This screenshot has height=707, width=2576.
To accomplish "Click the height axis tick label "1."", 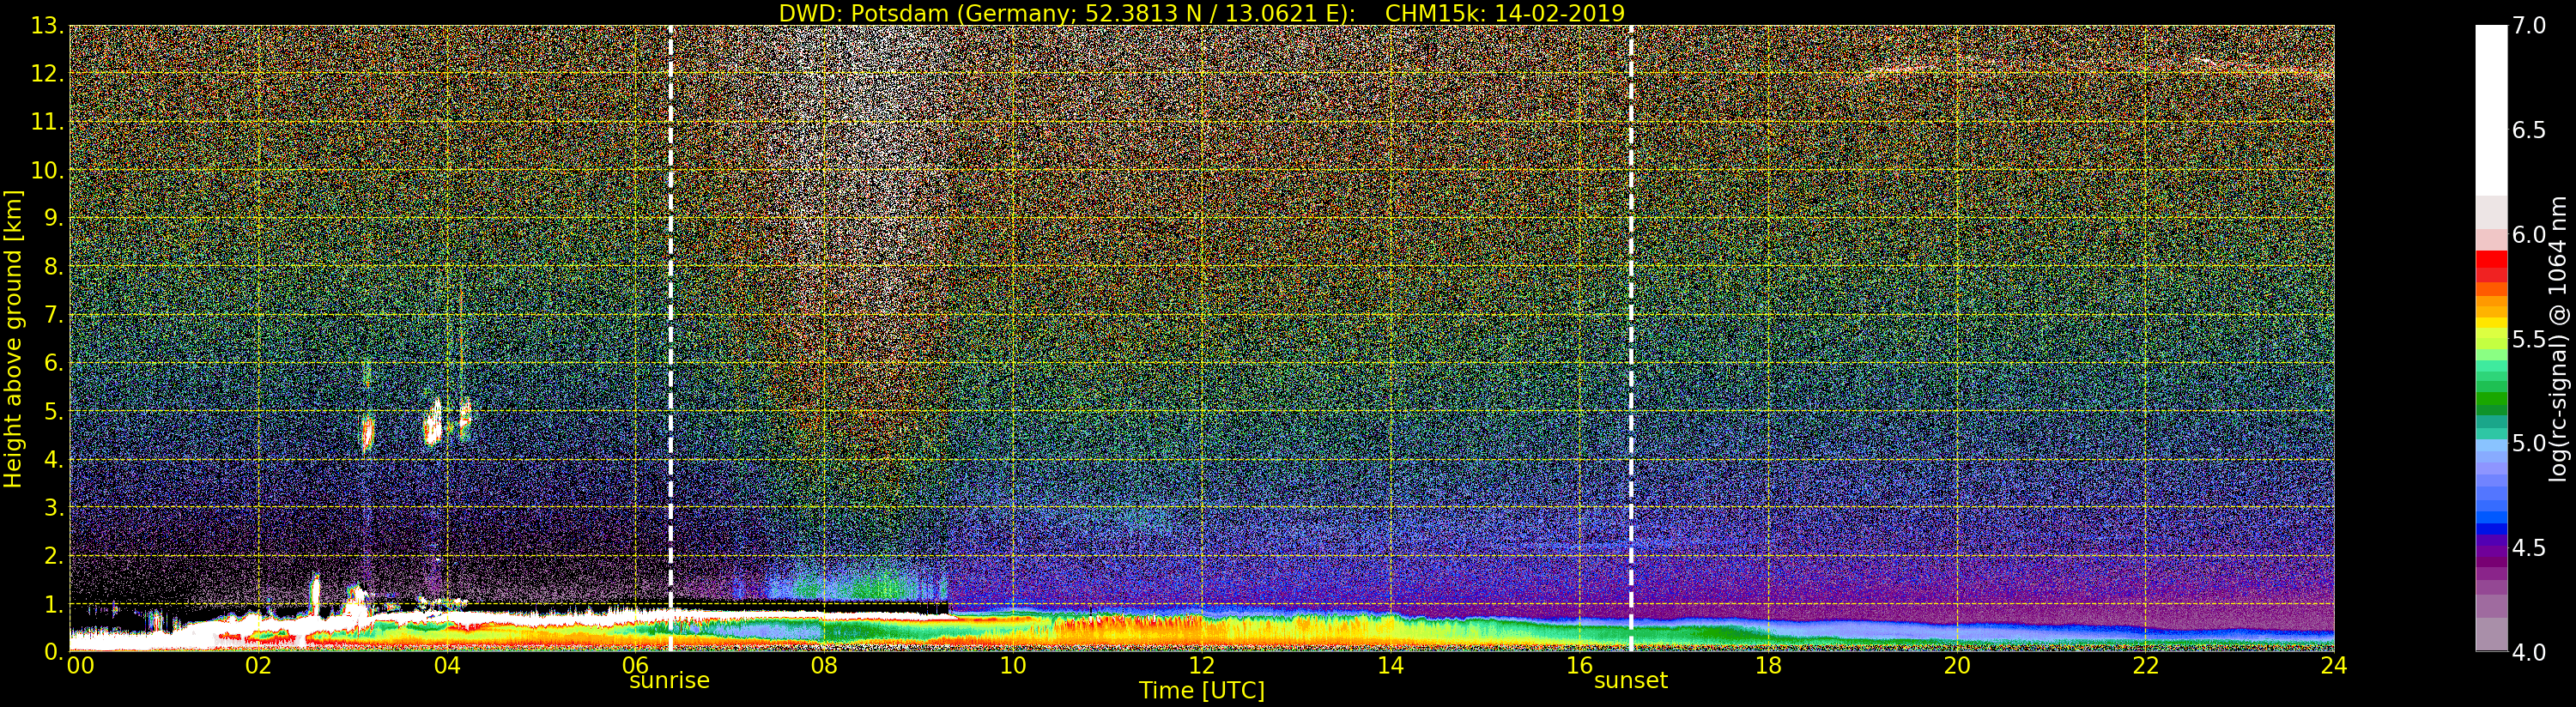I will point(53,604).
